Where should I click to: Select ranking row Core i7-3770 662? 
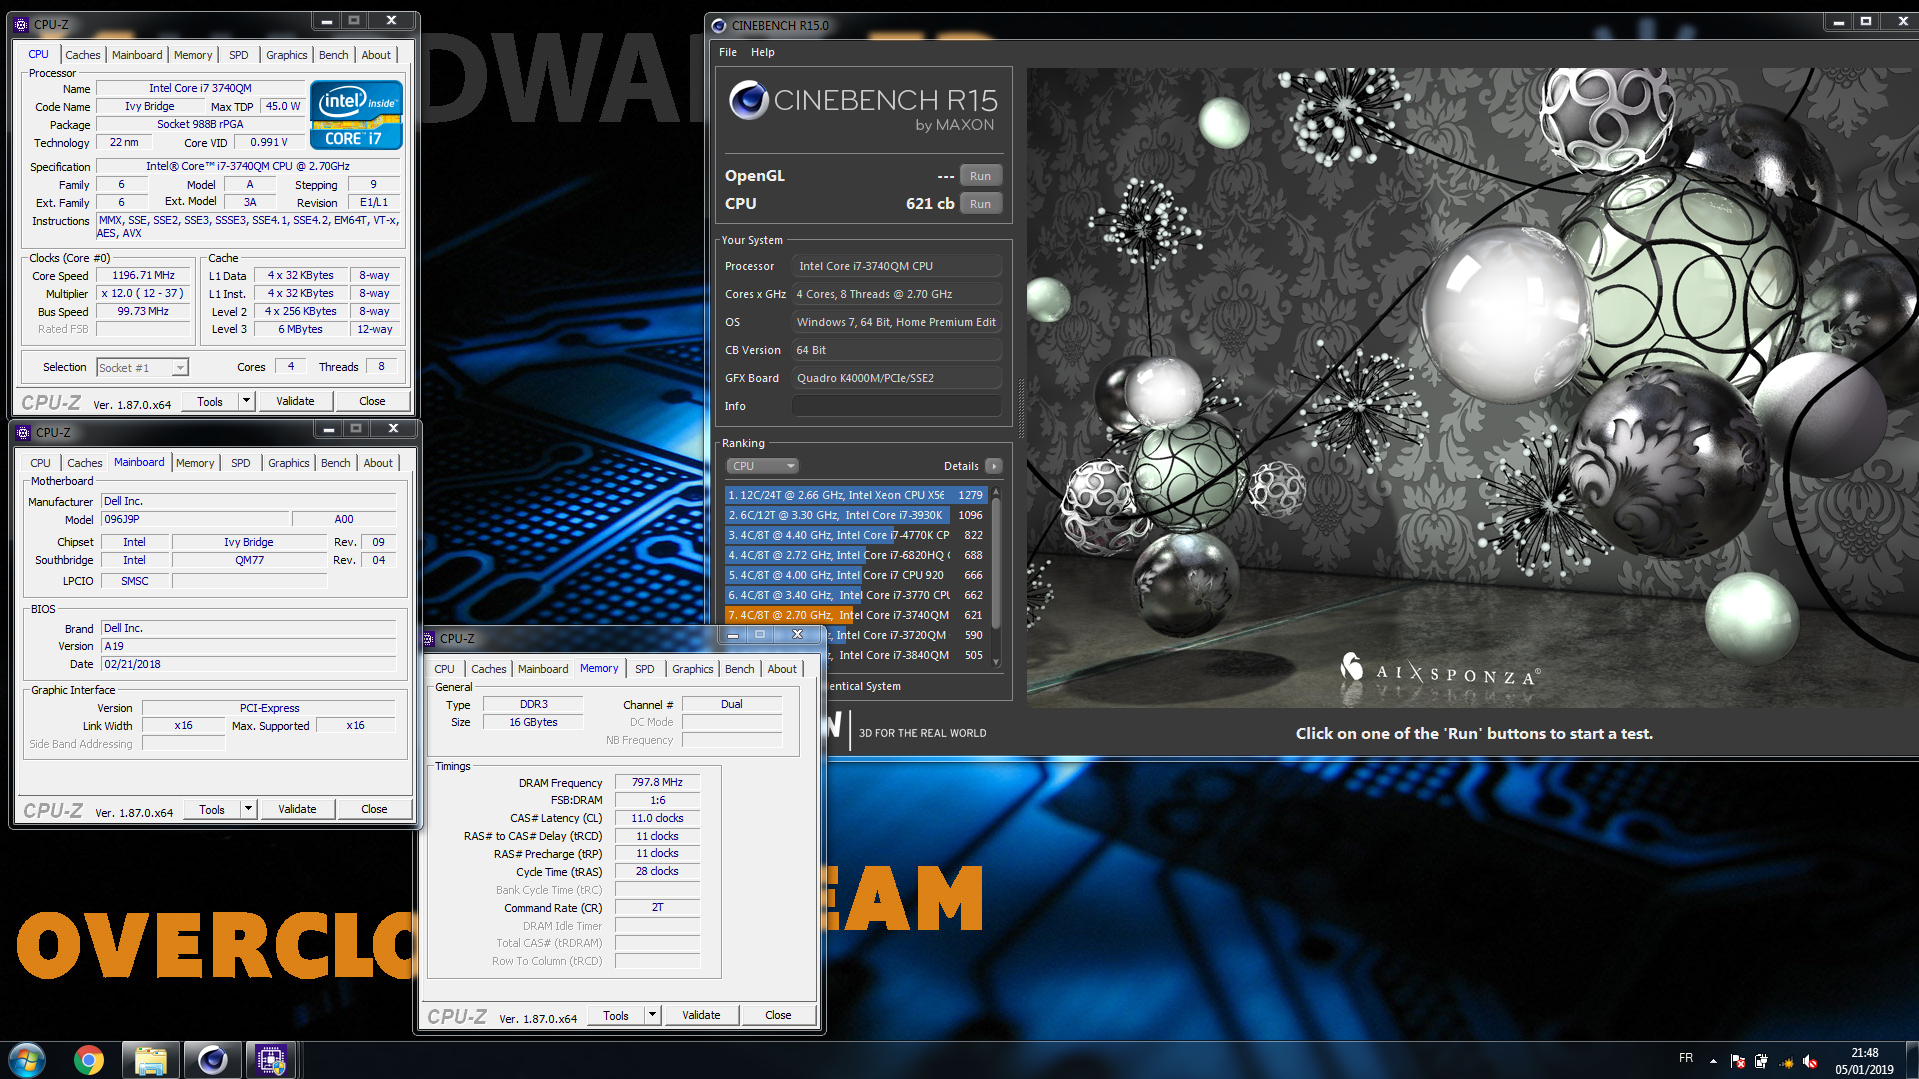(x=856, y=595)
